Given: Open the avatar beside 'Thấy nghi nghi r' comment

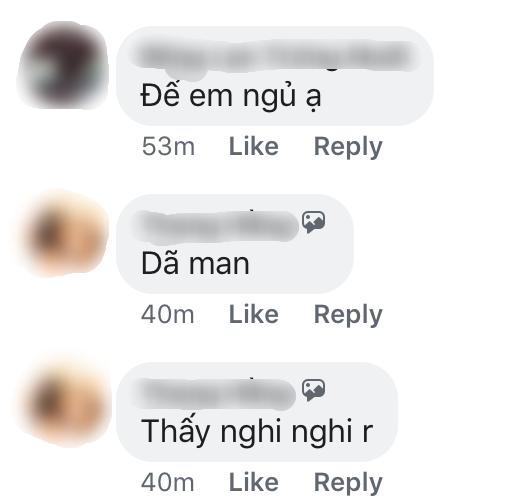Looking at the screenshot, I should 65,401.
